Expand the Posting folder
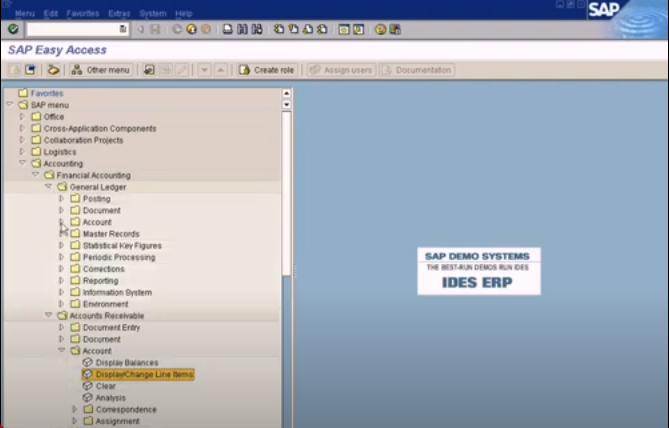Viewport: 669px width, 428px height. tap(61, 198)
